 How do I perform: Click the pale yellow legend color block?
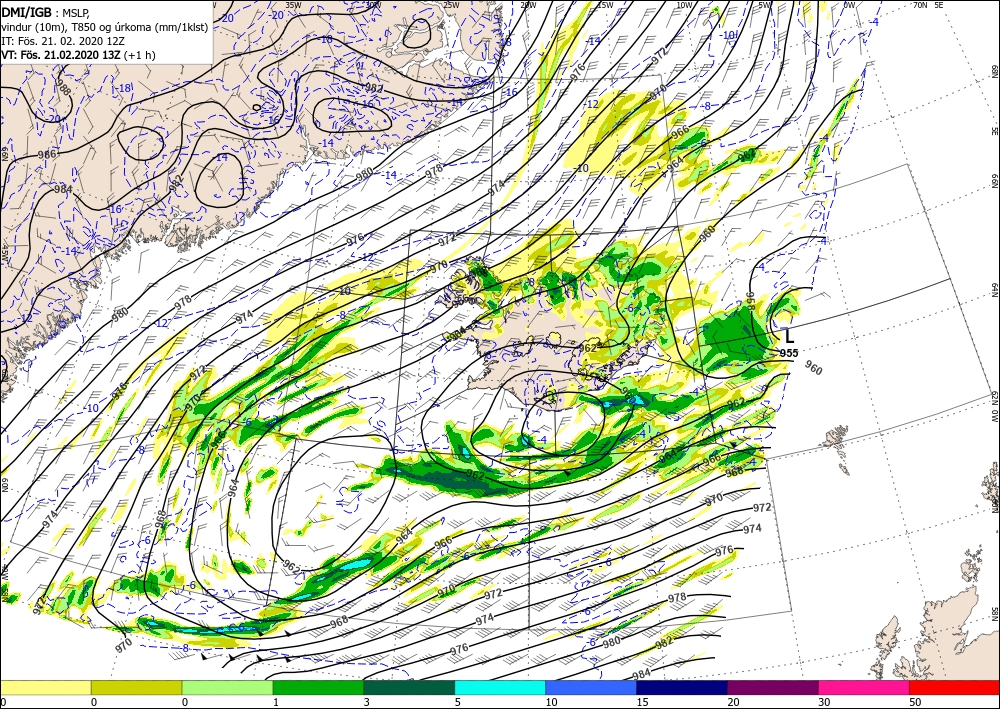(46, 687)
